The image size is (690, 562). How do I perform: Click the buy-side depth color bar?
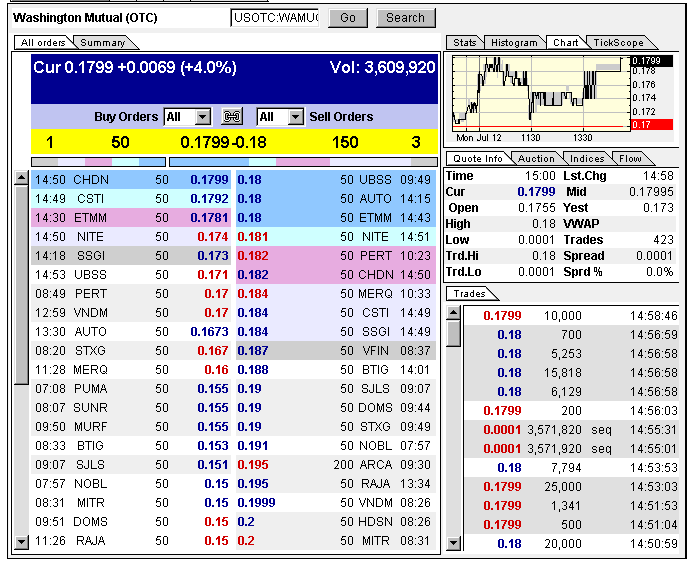click(98, 161)
